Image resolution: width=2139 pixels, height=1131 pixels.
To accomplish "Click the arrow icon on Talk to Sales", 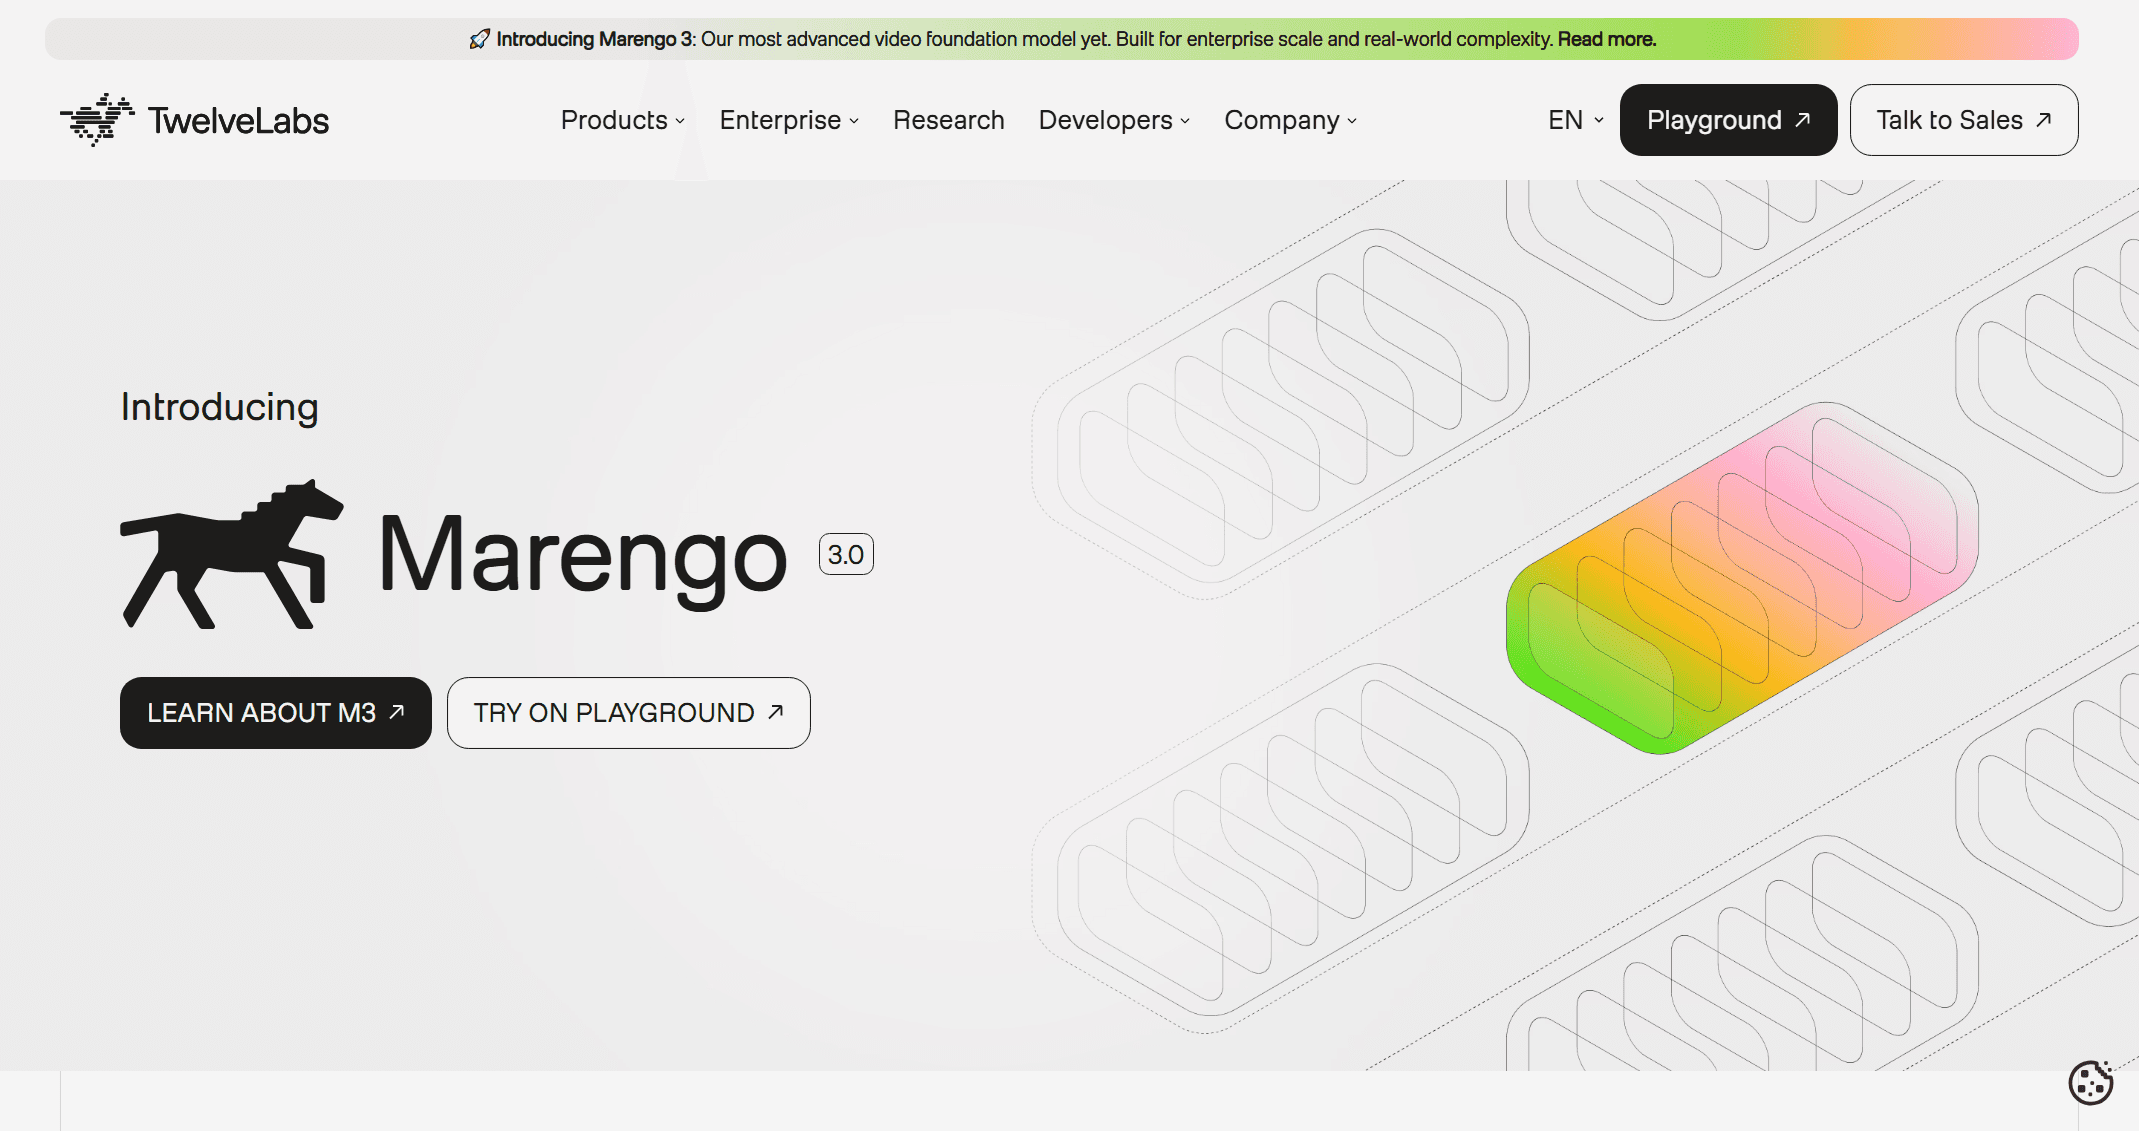I will coord(2044,120).
